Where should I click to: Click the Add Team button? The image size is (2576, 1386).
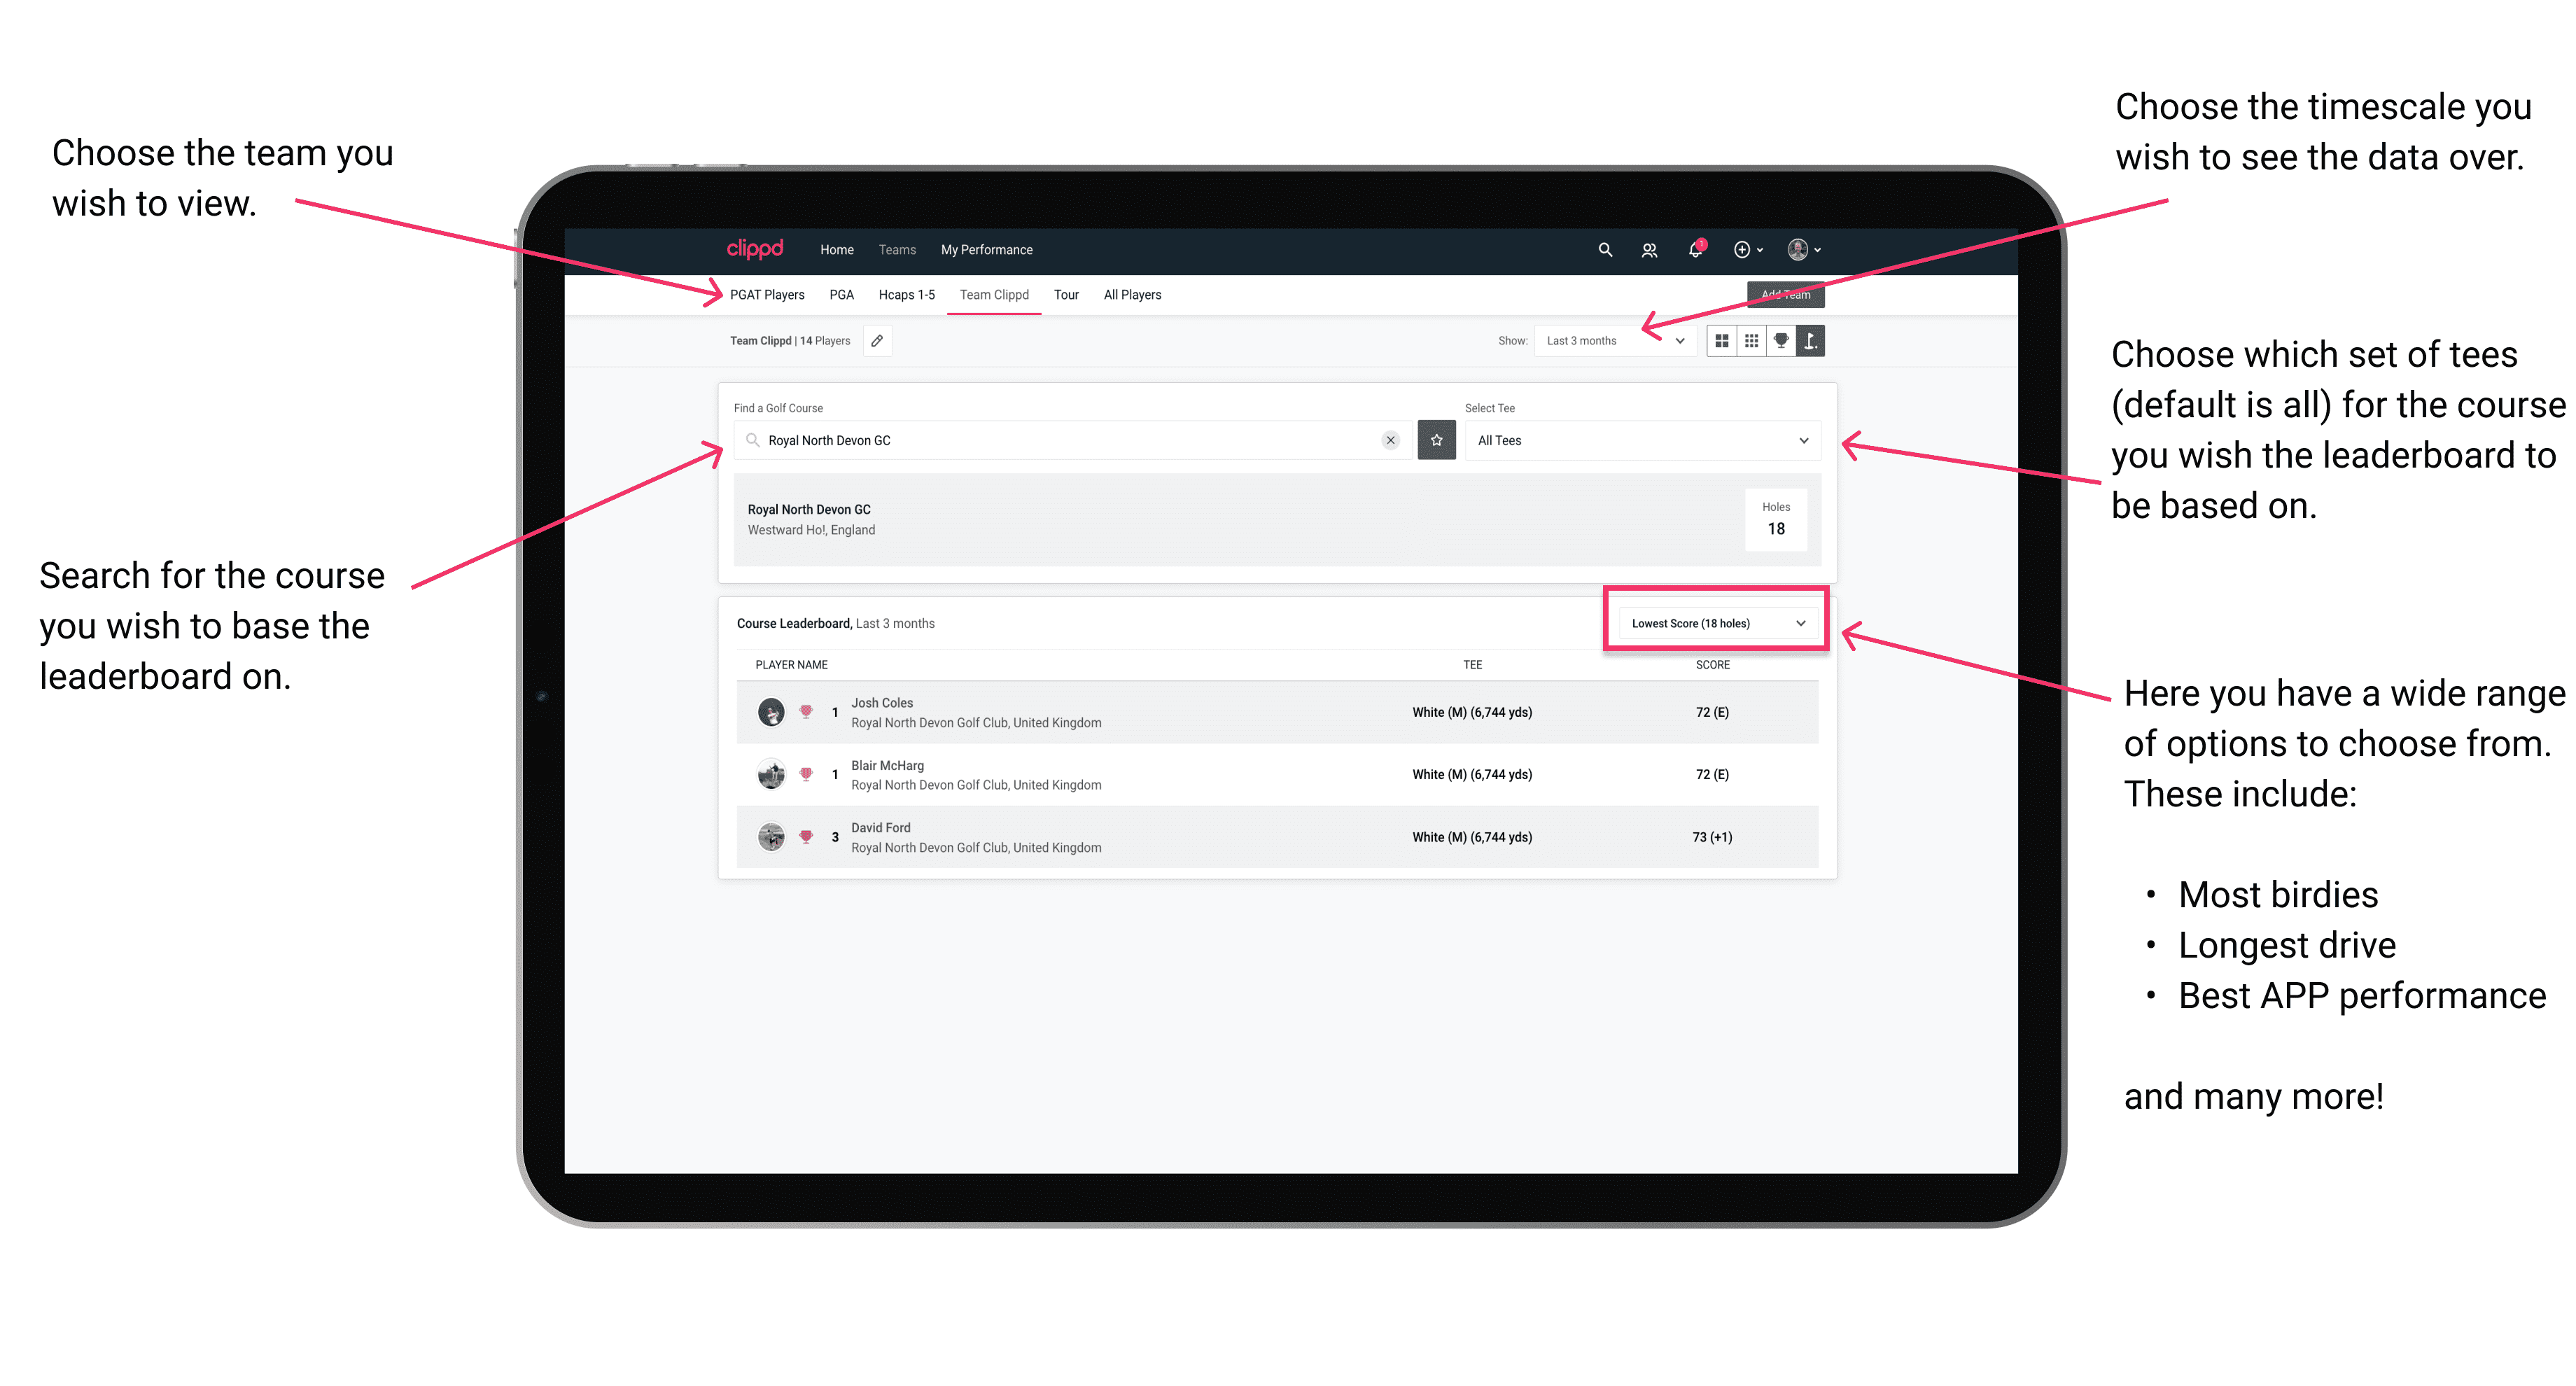tap(1779, 293)
